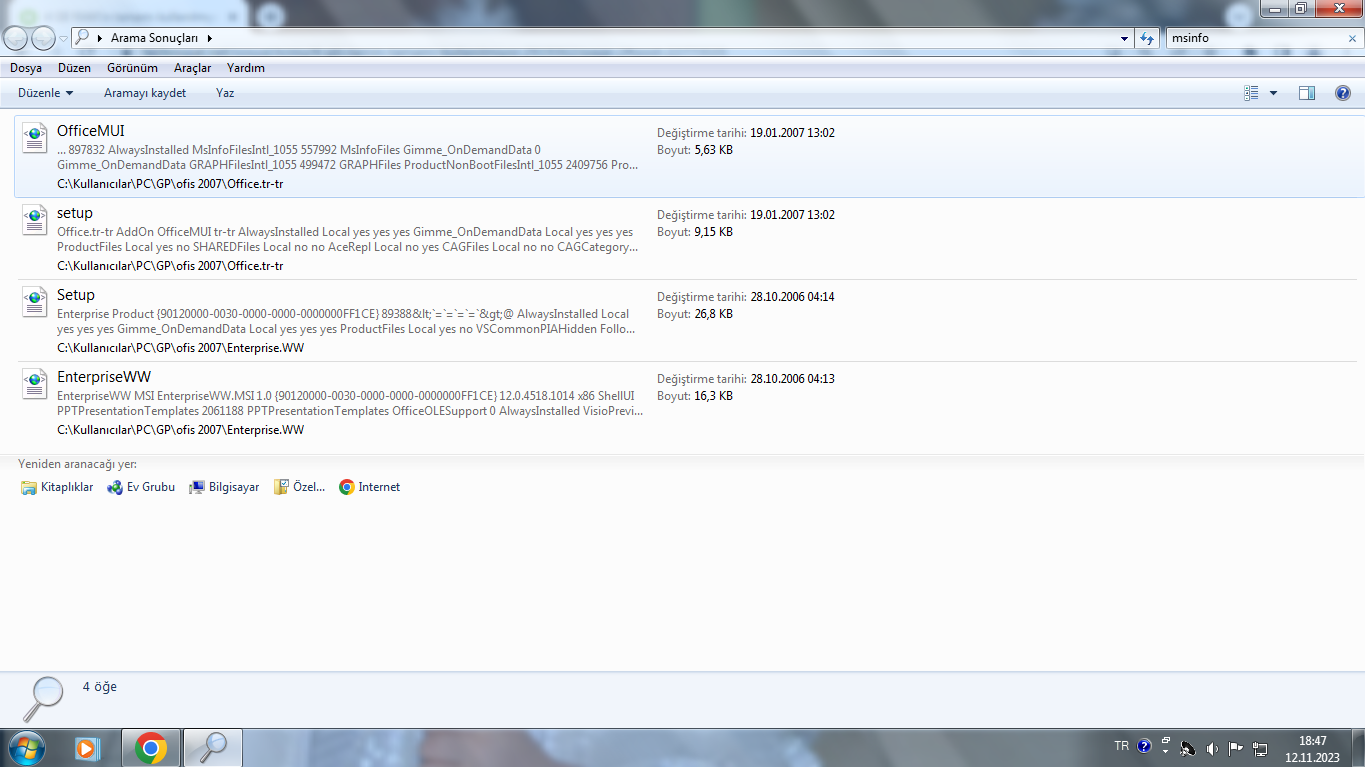Open Help with the question mark icon
Screen dimensions: 1365x767
[1343, 93]
